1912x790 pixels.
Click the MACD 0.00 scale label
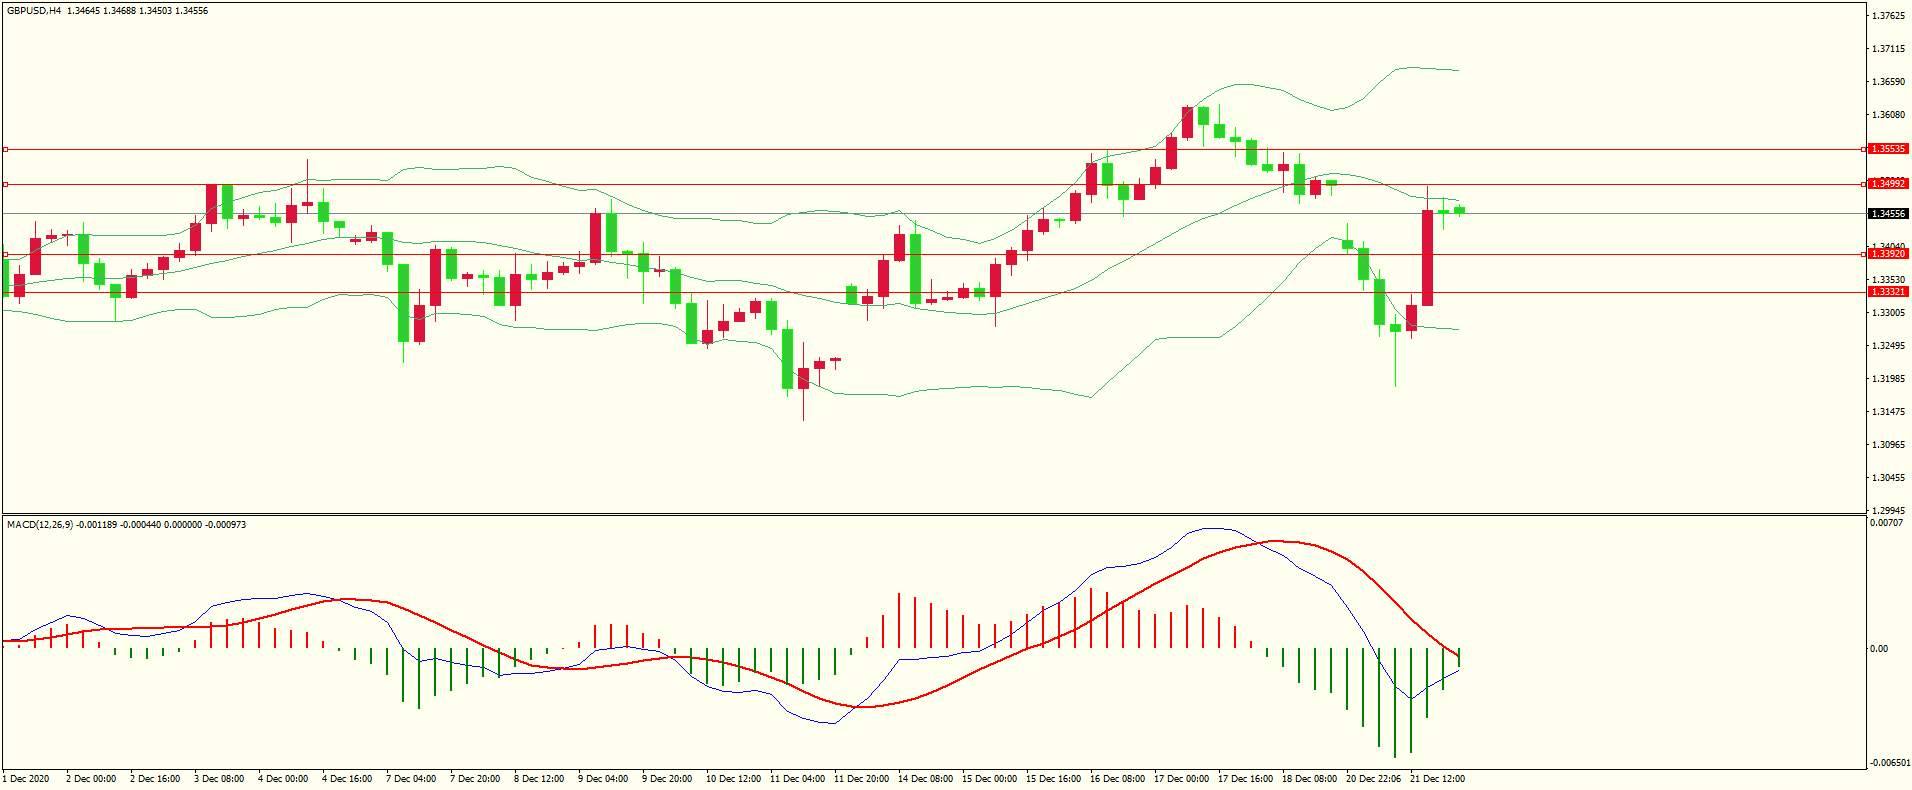click(x=1880, y=649)
